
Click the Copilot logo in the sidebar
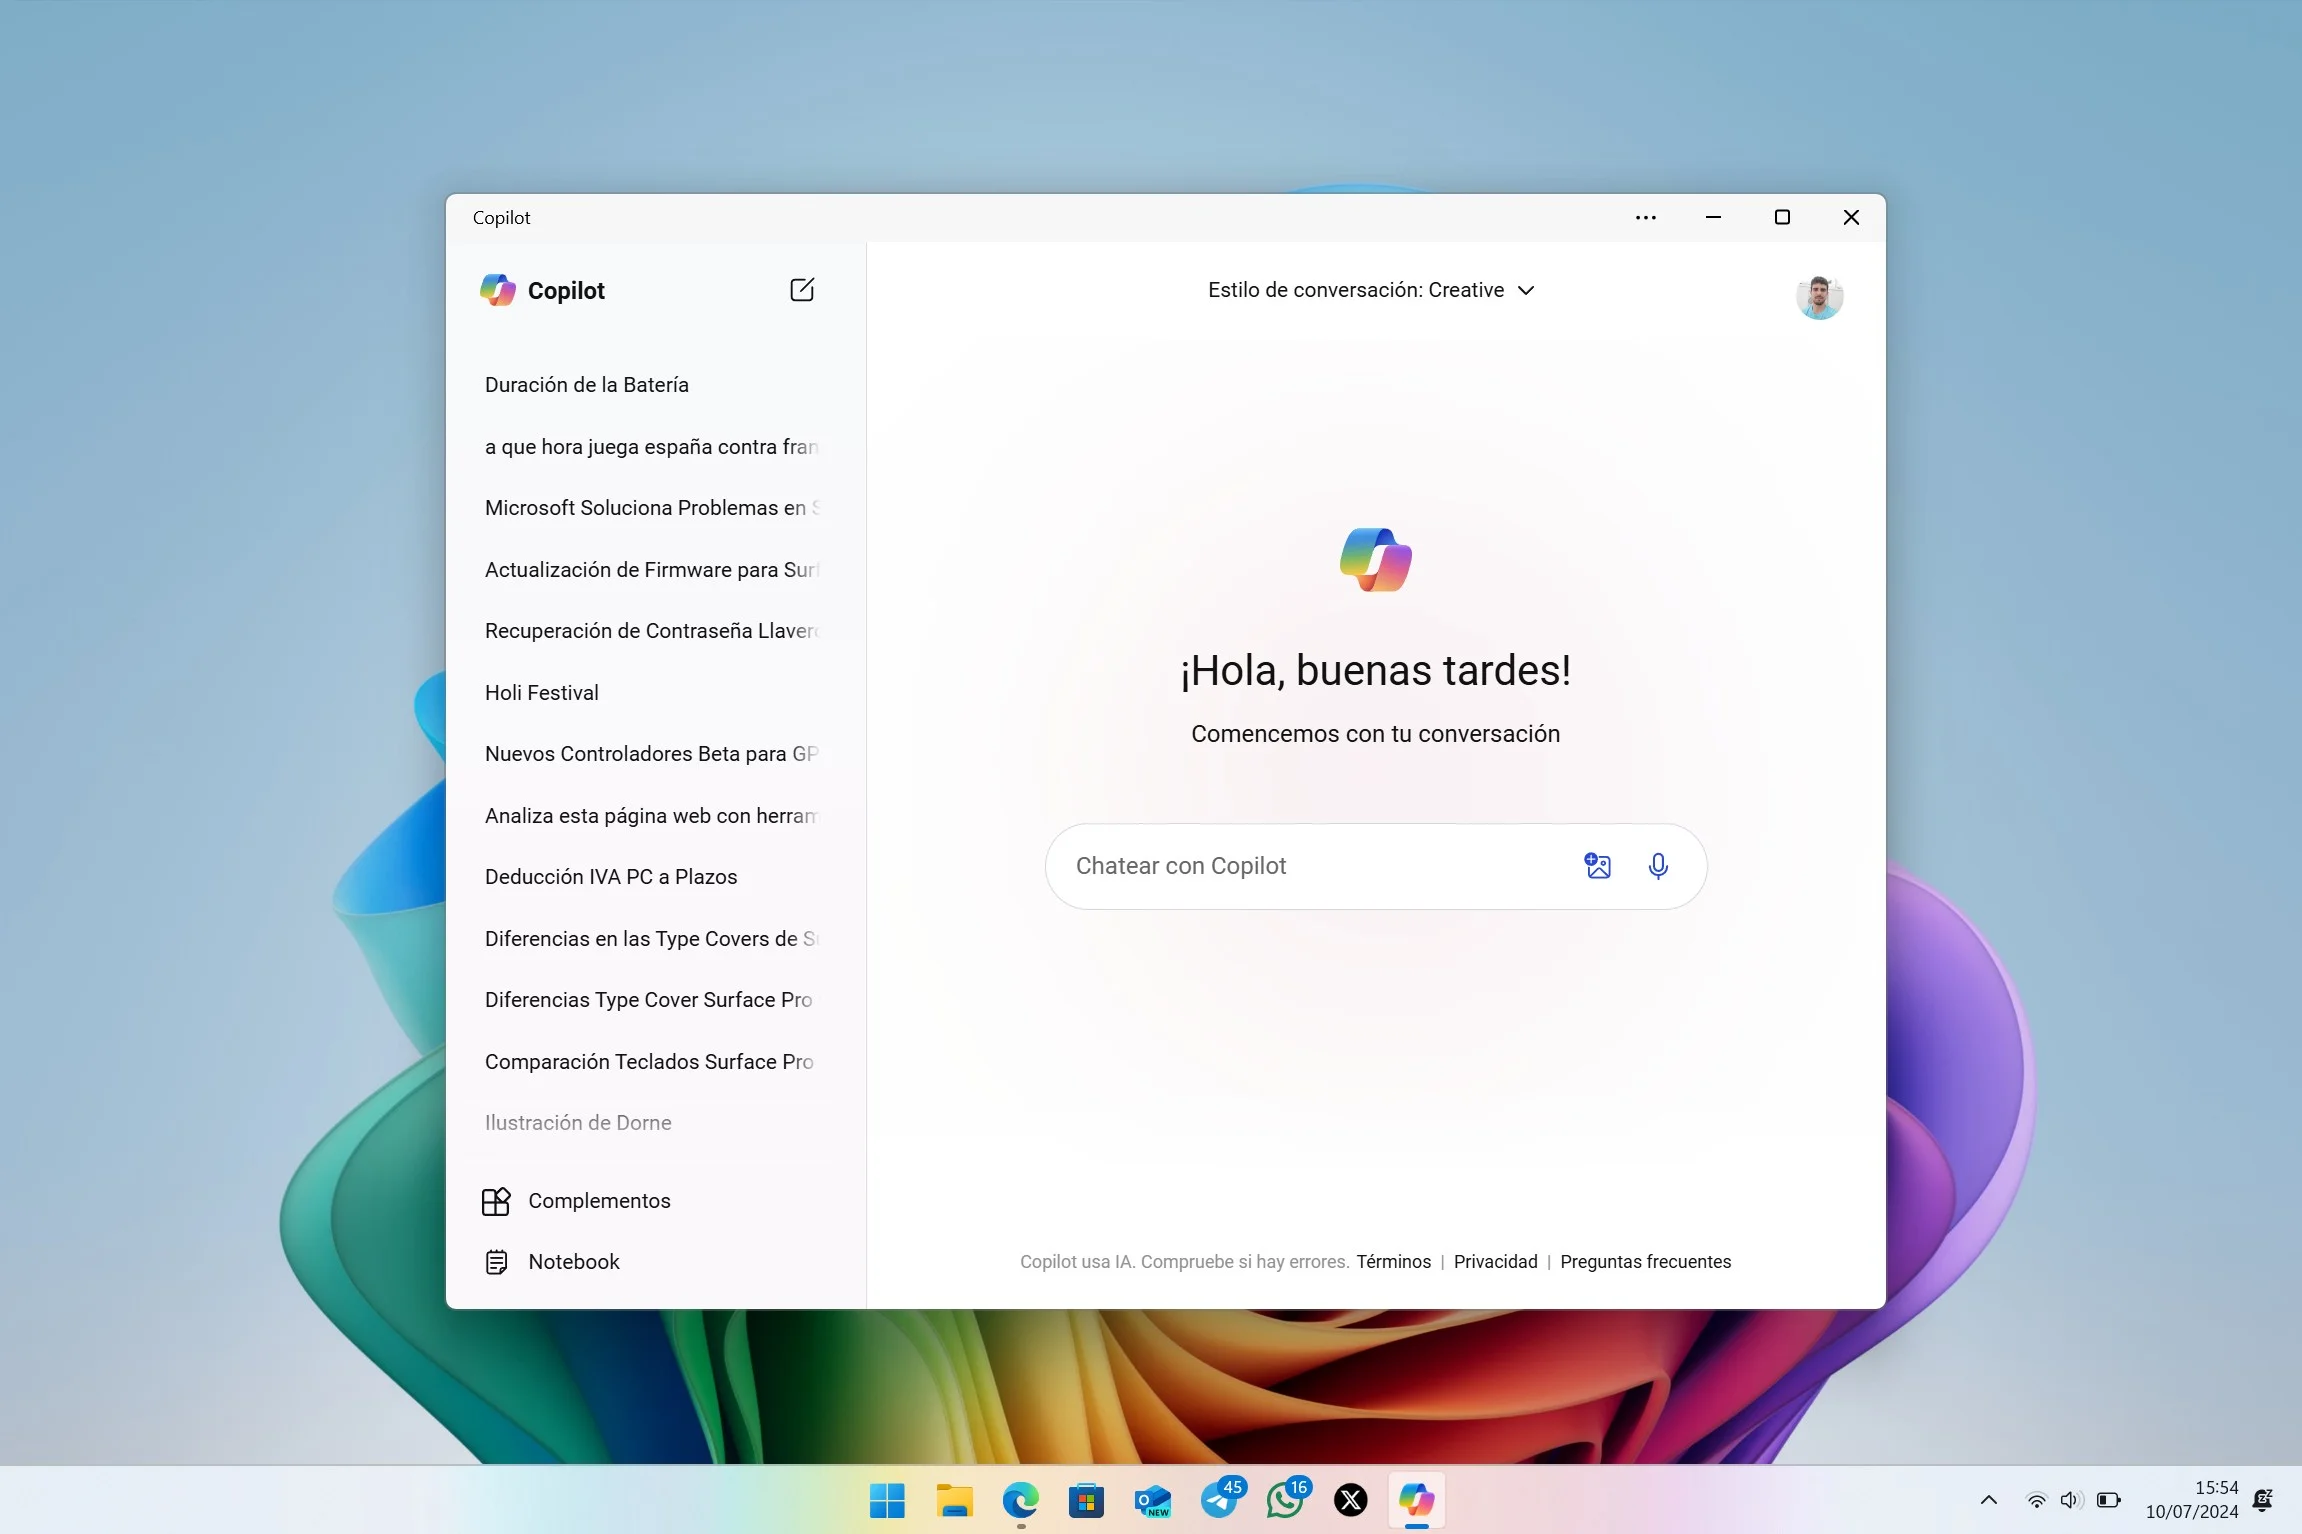click(x=497, y=289)
